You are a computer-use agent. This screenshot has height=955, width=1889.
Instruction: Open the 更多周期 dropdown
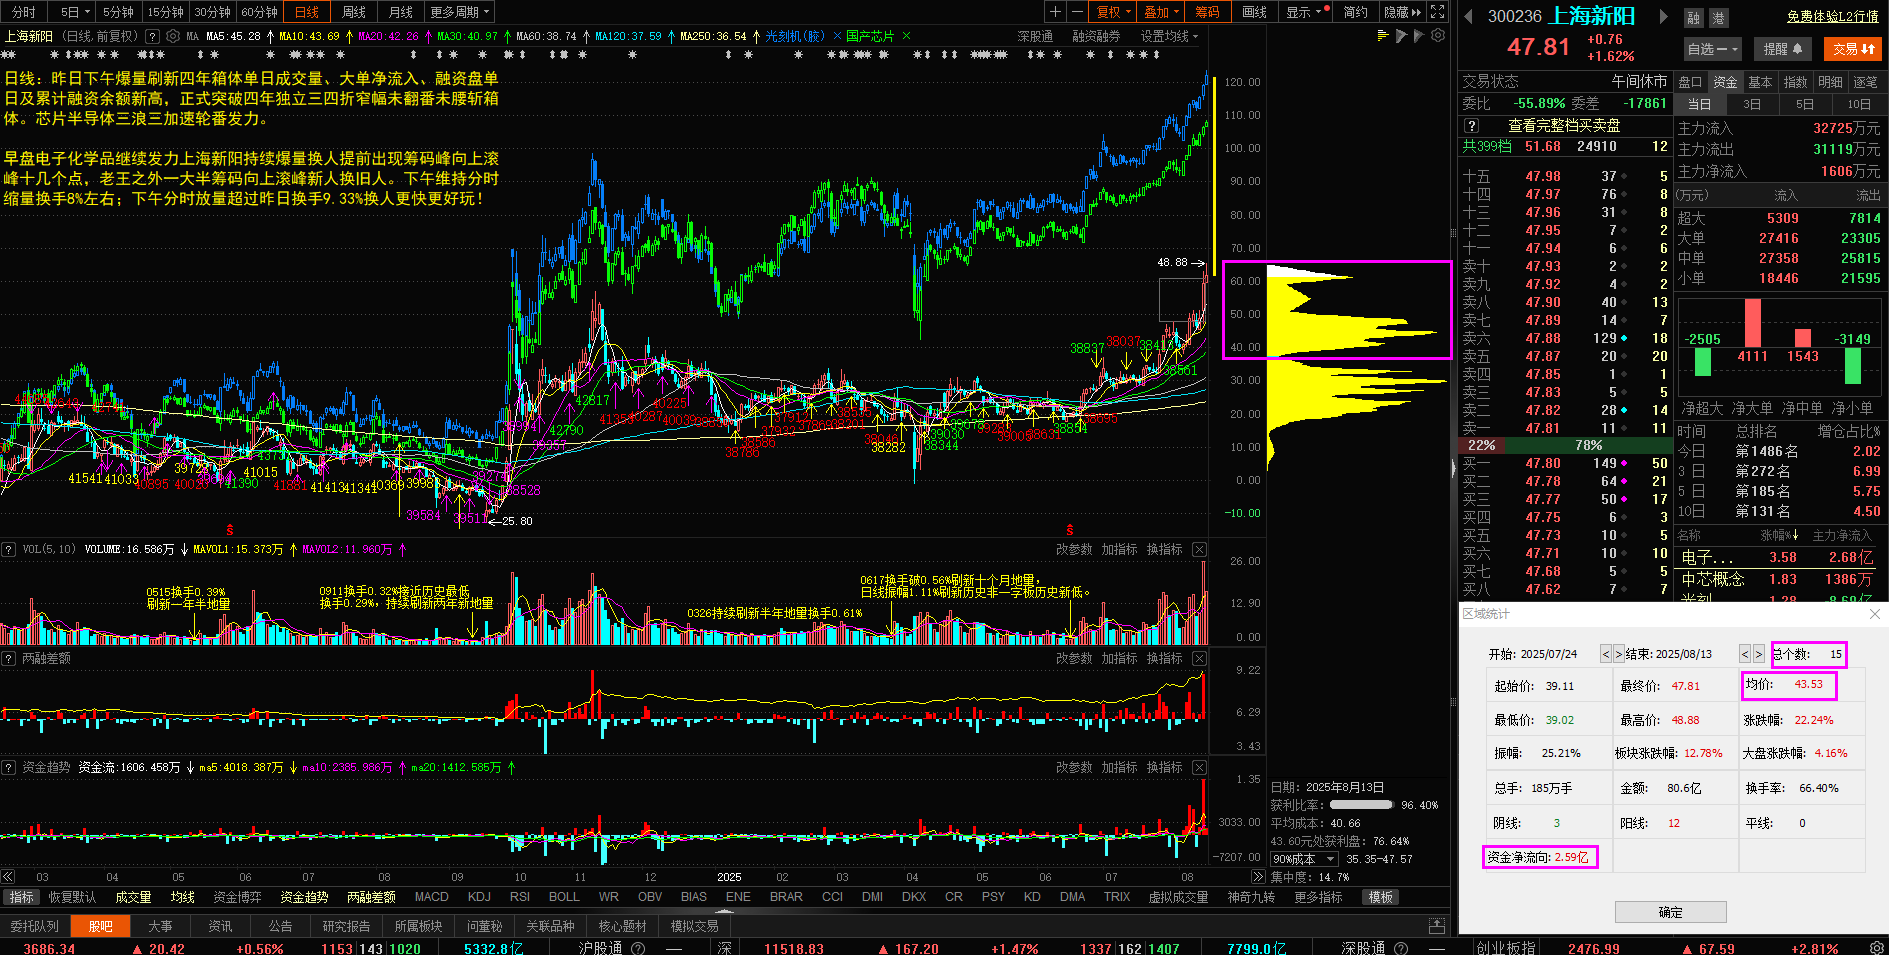(x=460, y=12)
